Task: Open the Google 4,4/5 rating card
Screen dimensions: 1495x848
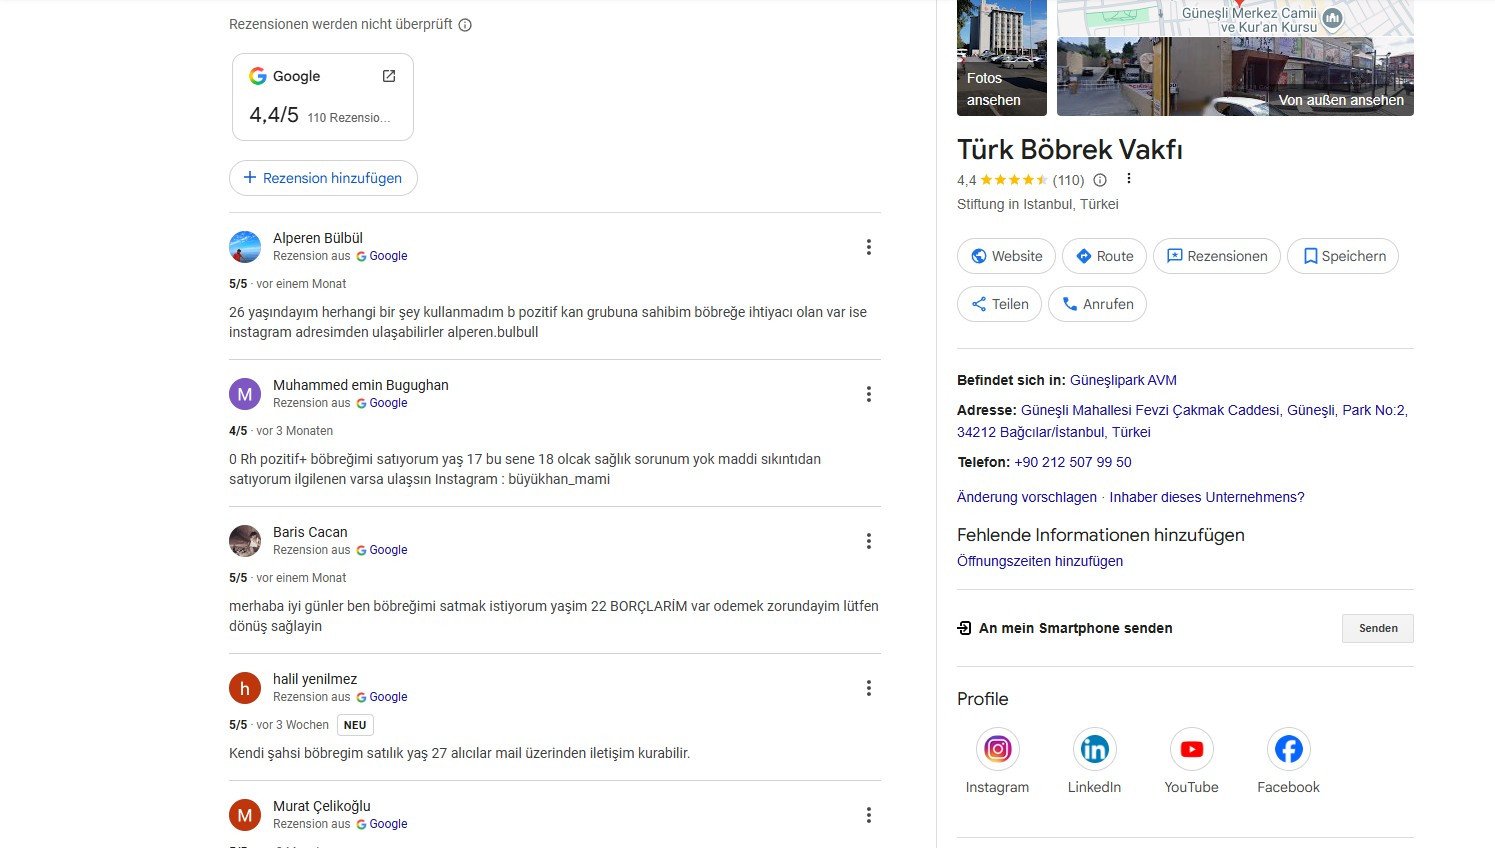Action: [323, 97]
